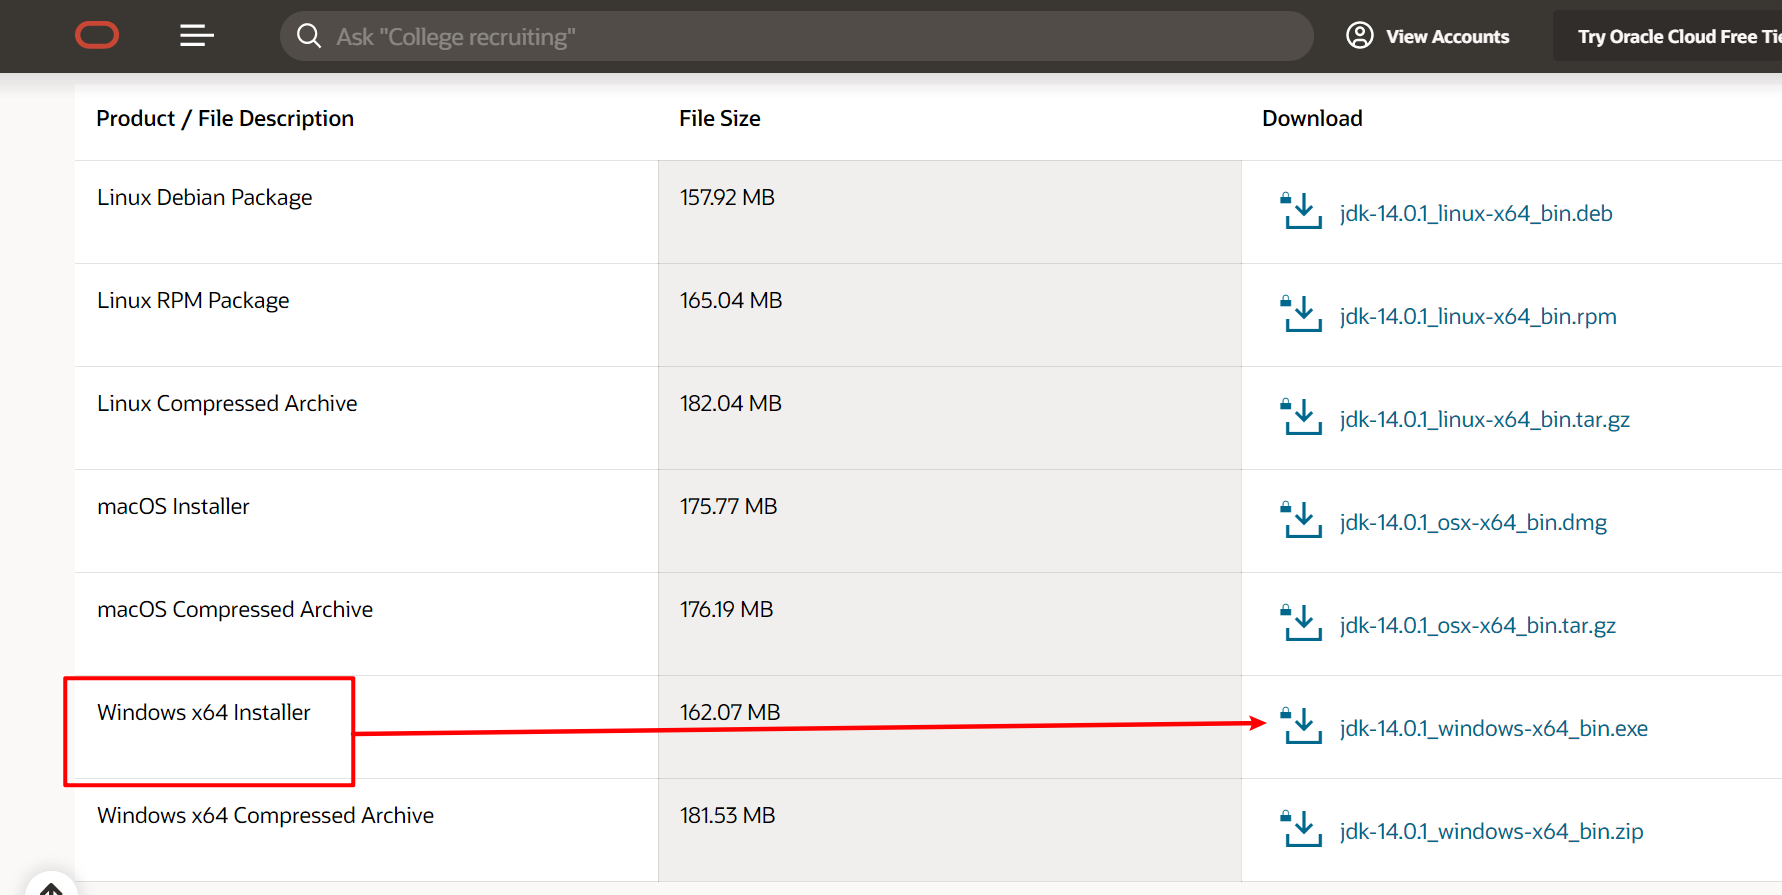Image resolution: width=1782 pixels, height=895 pixels.
Task: Download jdk-14.0.1_linux-x64_bin.deb link
Action: coord(1476,213)
